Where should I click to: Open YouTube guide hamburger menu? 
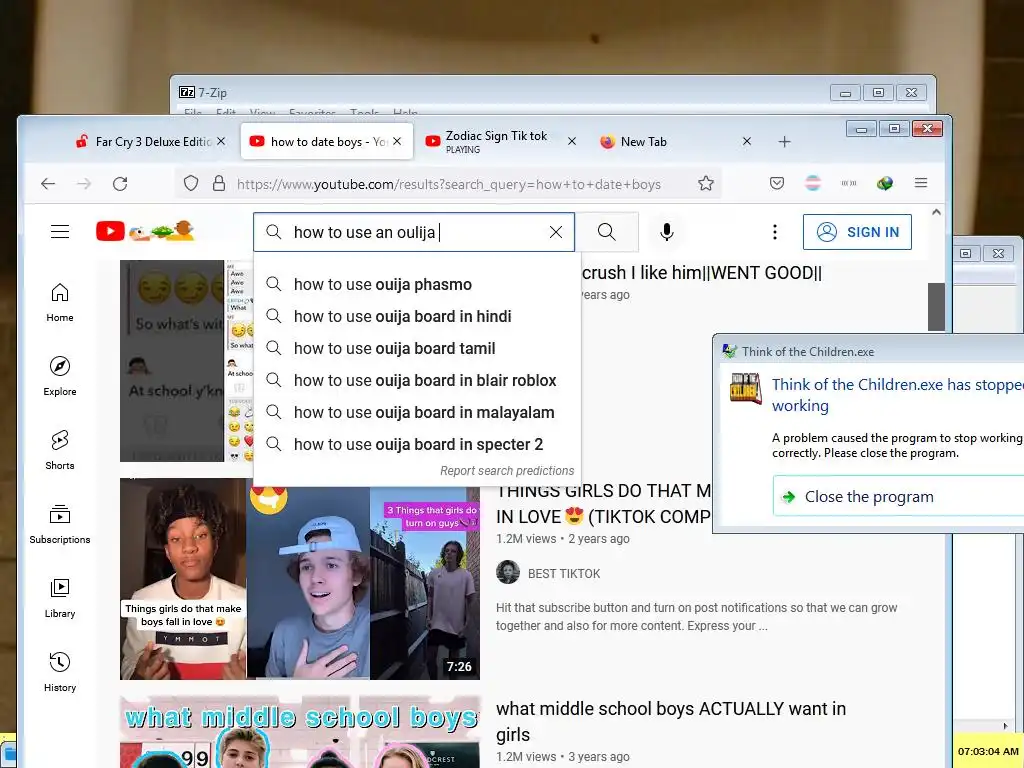60,232
